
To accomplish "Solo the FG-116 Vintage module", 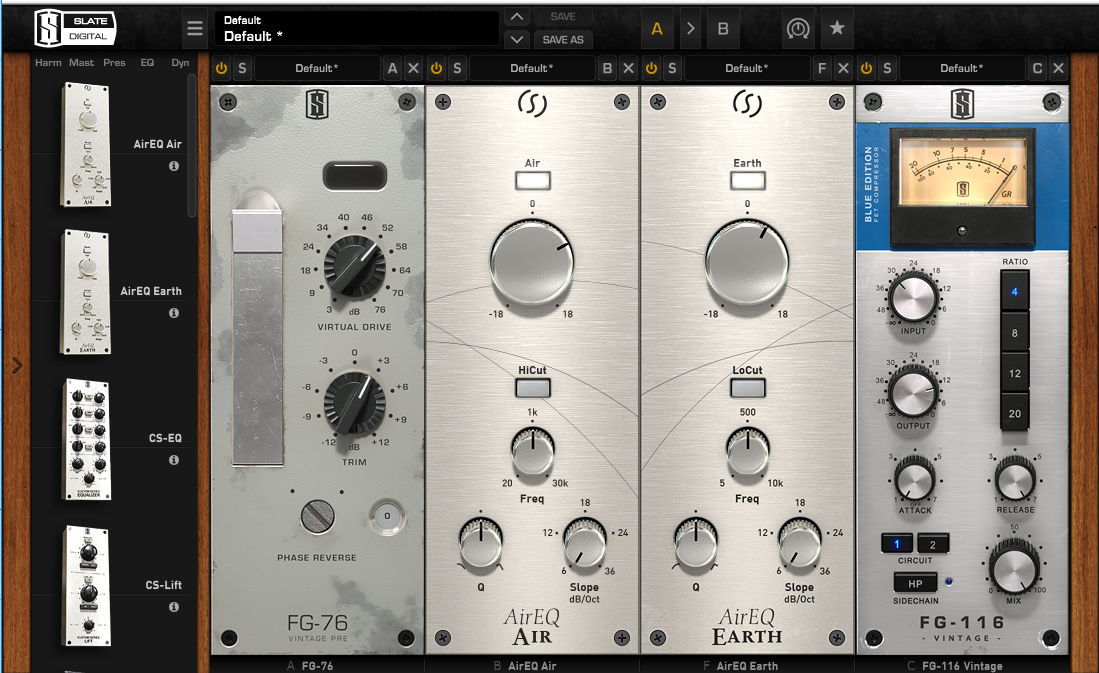I will tap(887, 68).
